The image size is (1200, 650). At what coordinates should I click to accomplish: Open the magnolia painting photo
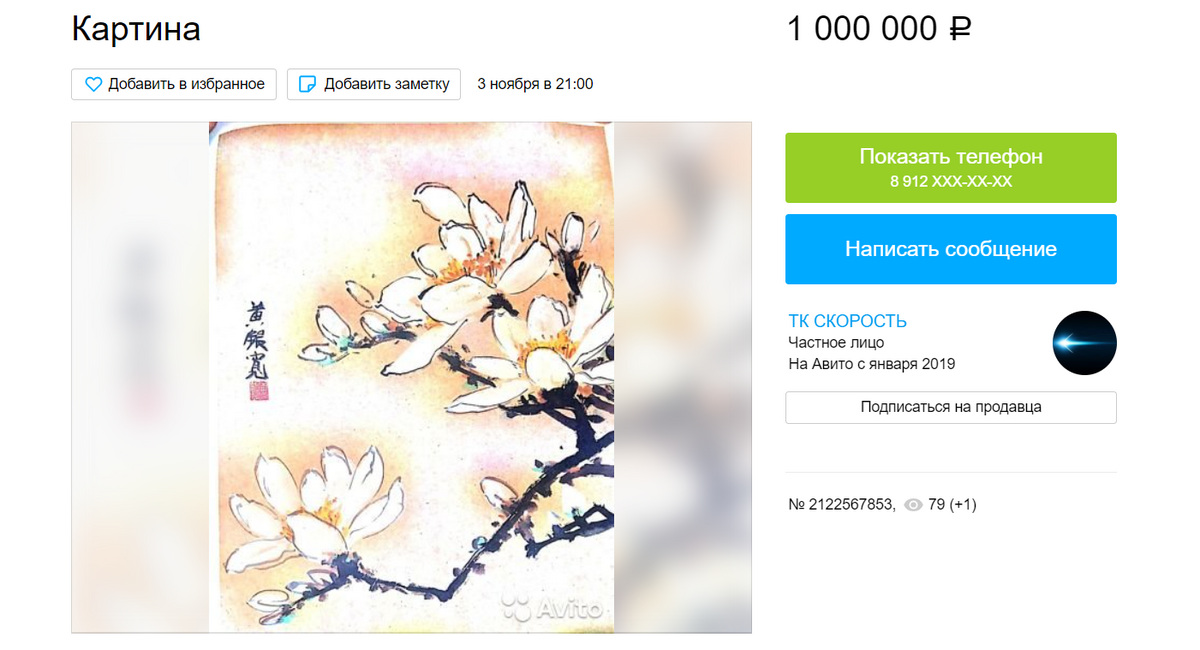(411, 377)
